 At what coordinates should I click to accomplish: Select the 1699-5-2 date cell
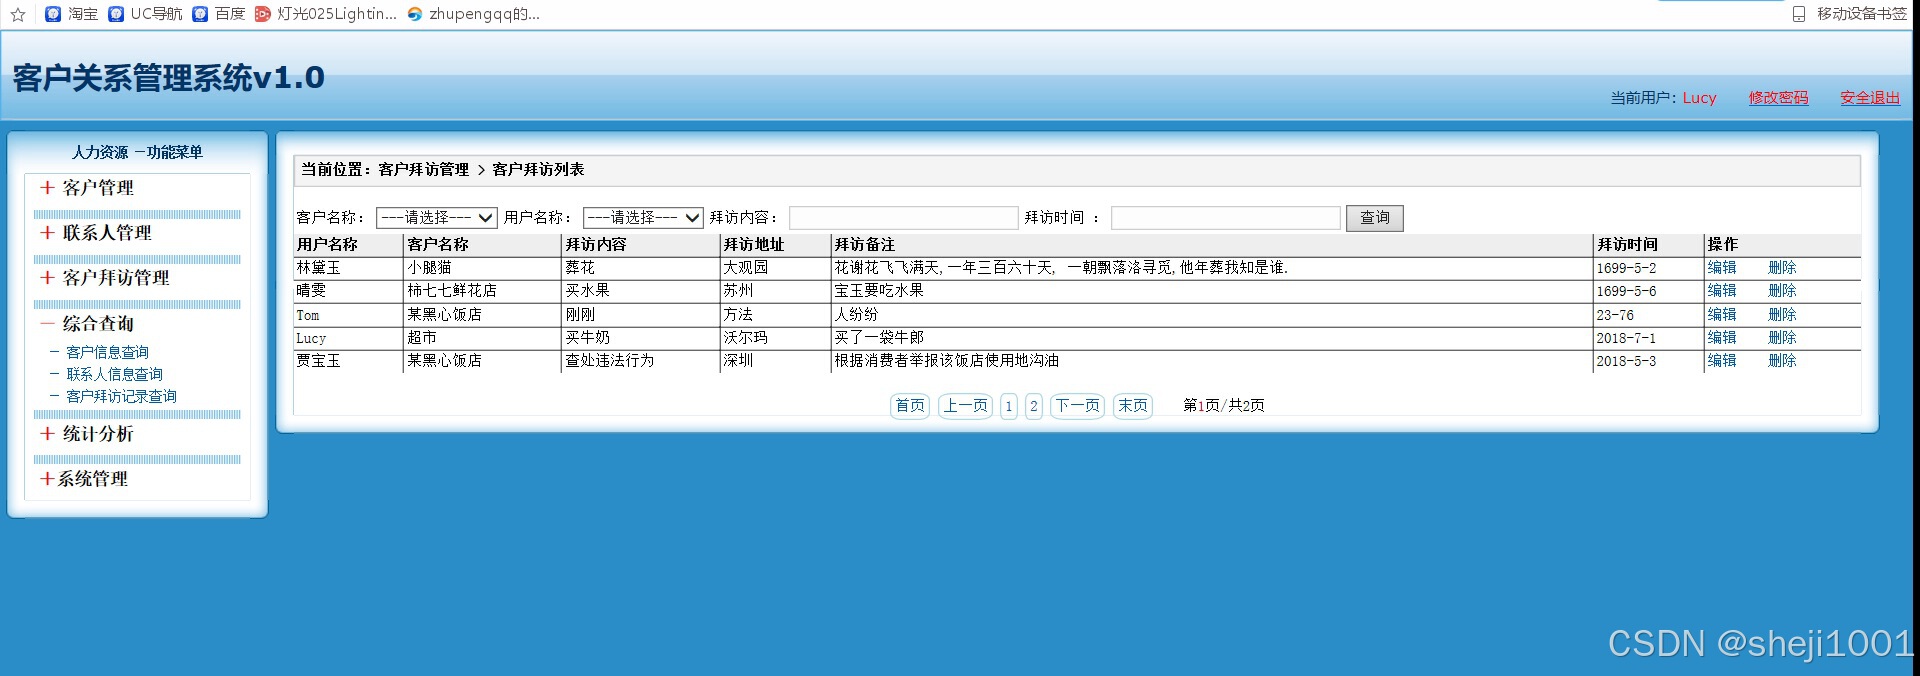pos(1648,268)
